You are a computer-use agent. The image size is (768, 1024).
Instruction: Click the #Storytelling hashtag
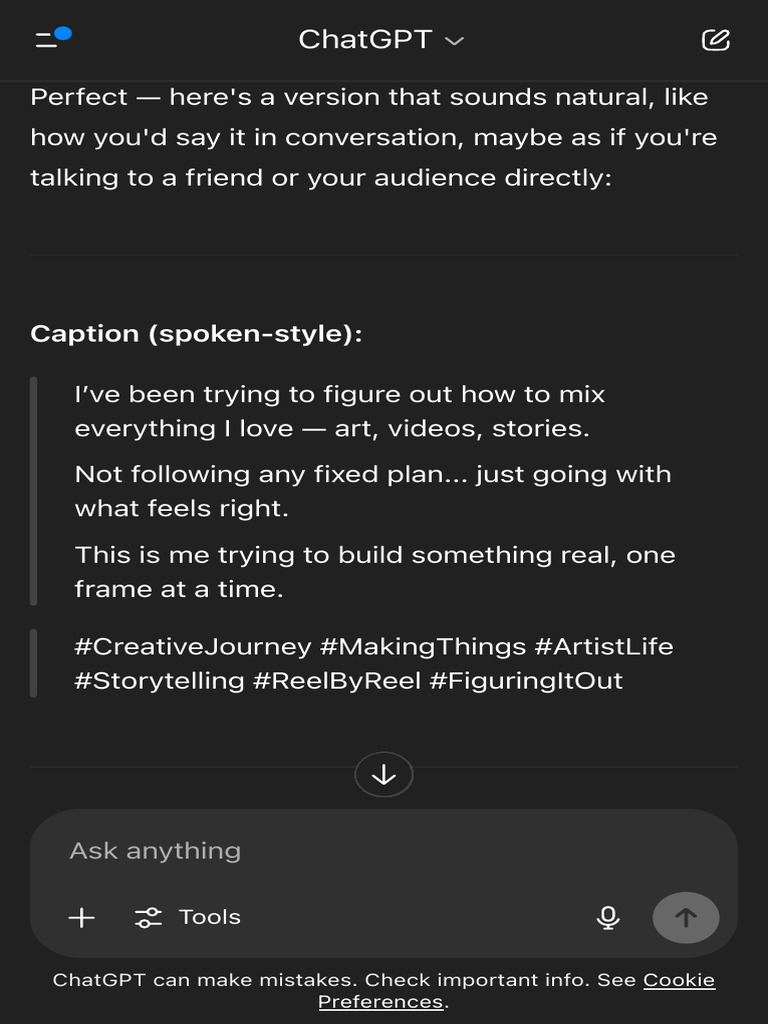pyautogui.click(x=159, y=681)
